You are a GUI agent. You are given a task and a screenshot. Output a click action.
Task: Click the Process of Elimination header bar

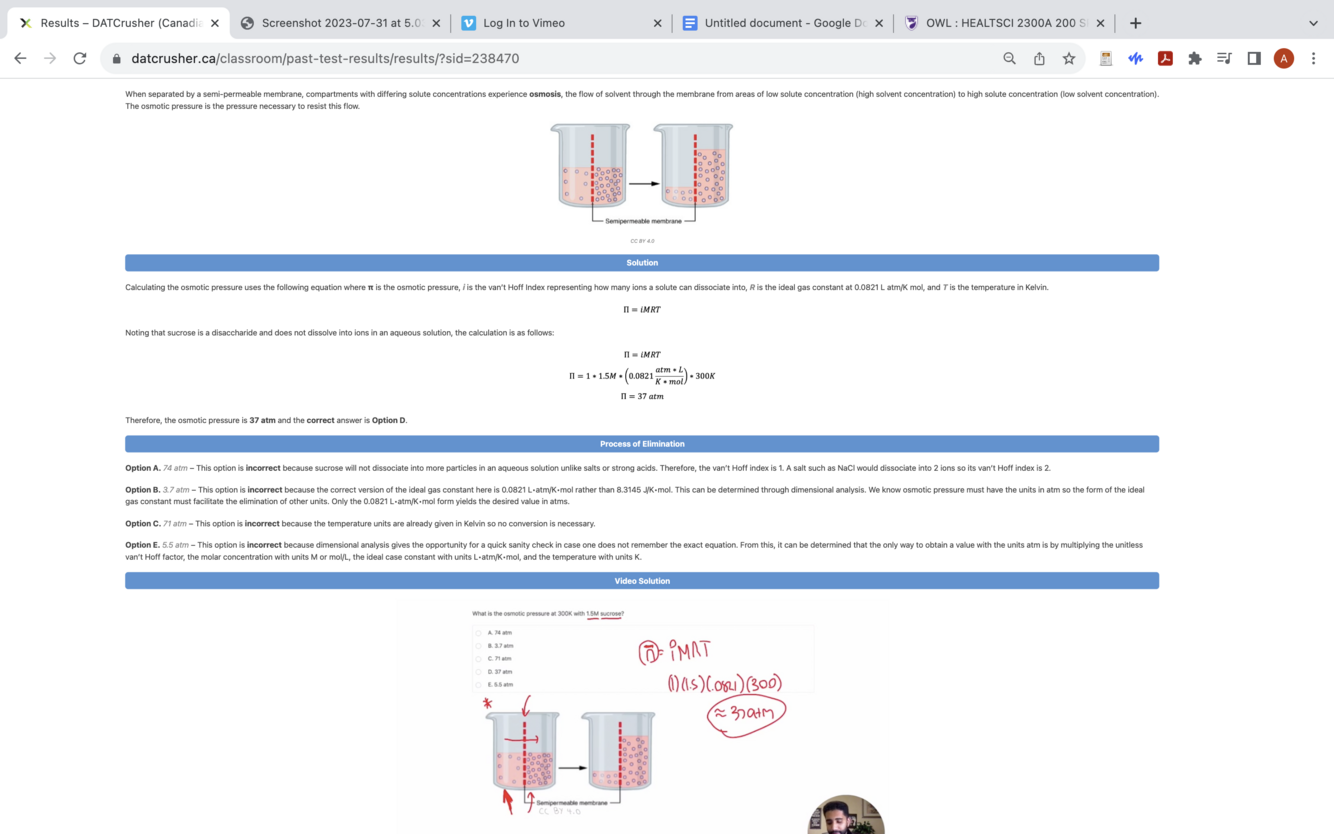(x=642, y=444)
